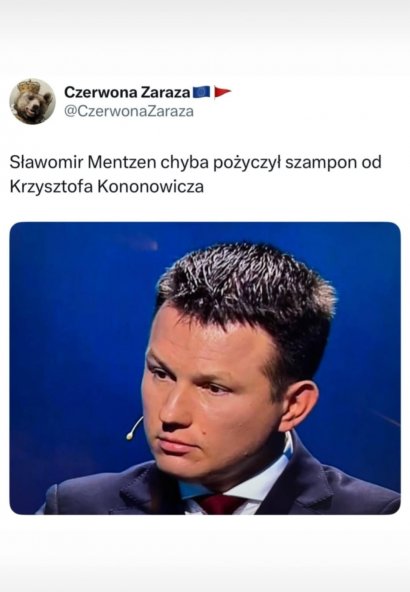Open the bear profile avatar
This screenshot has height=592, width=410.
(x=32, y=102)
